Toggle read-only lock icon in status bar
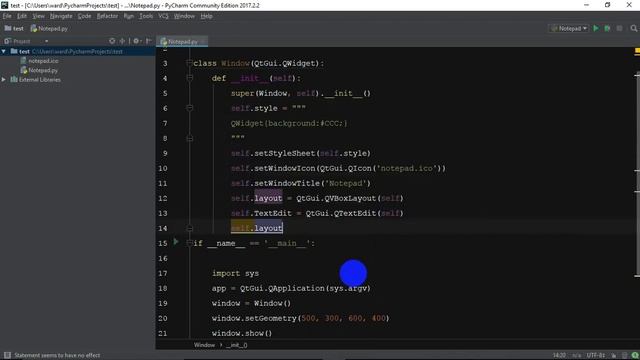The width and height of the screenshot is (640, 360). pyautogui.click(x=613, y=356)
